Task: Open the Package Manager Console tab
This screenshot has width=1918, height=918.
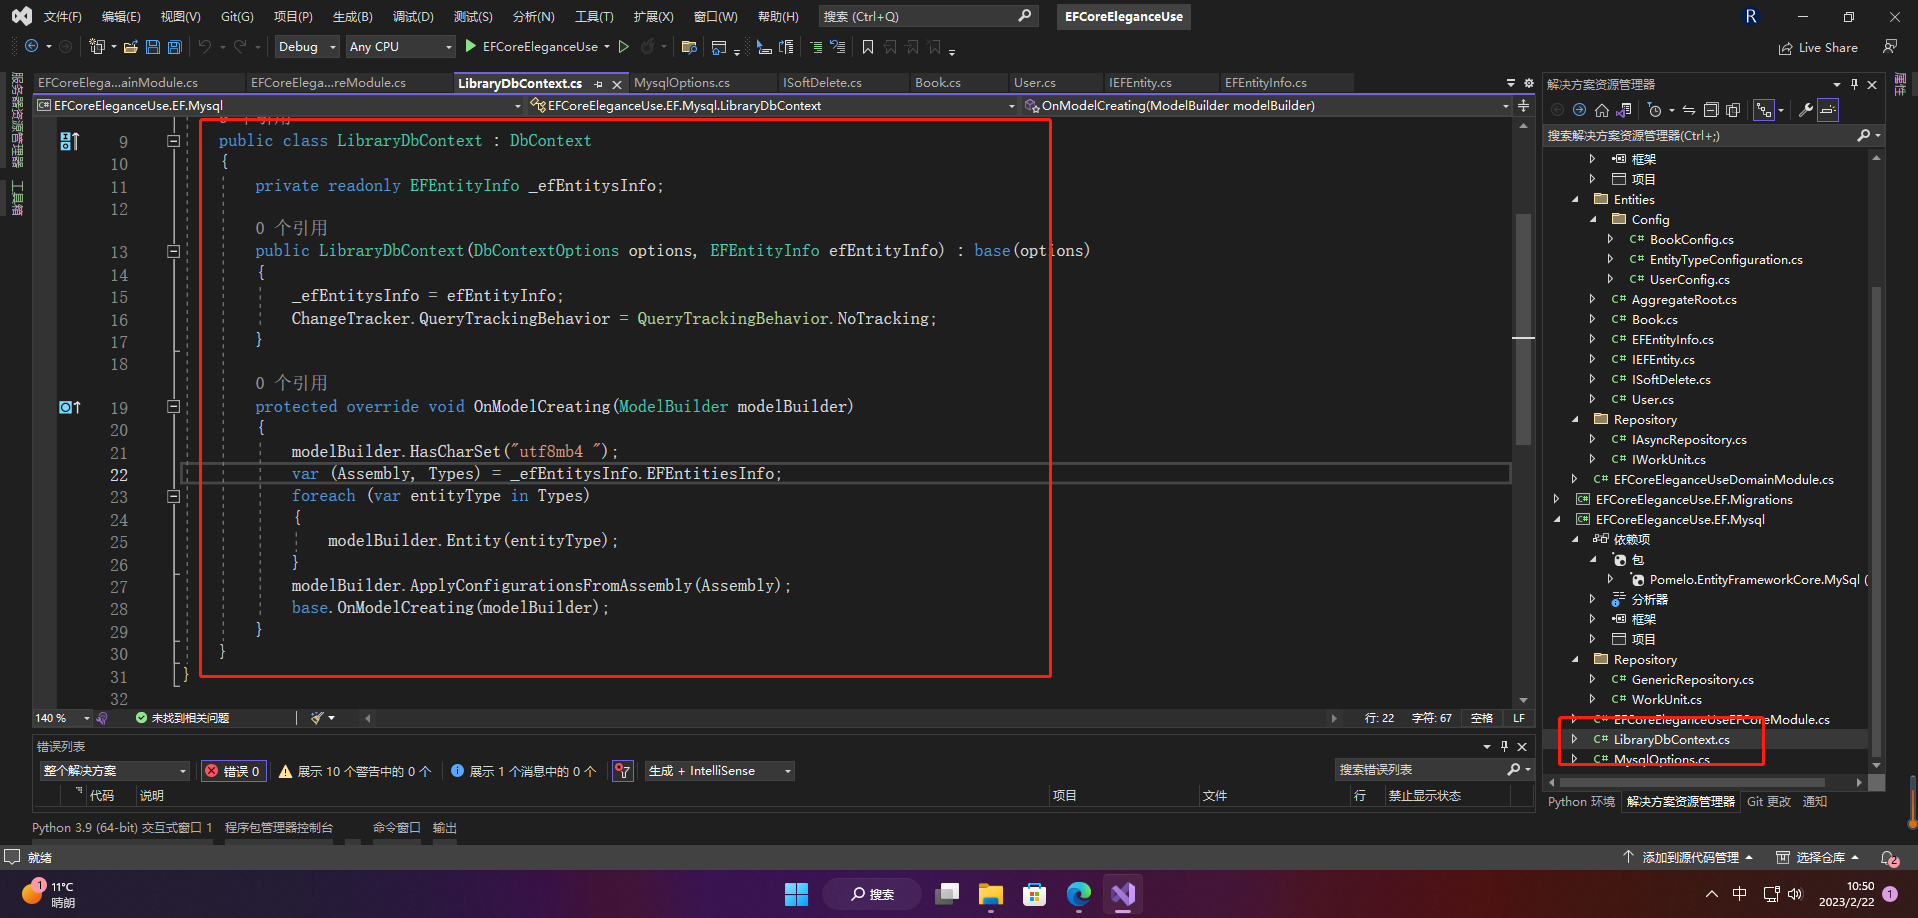Action: point(279,828)
